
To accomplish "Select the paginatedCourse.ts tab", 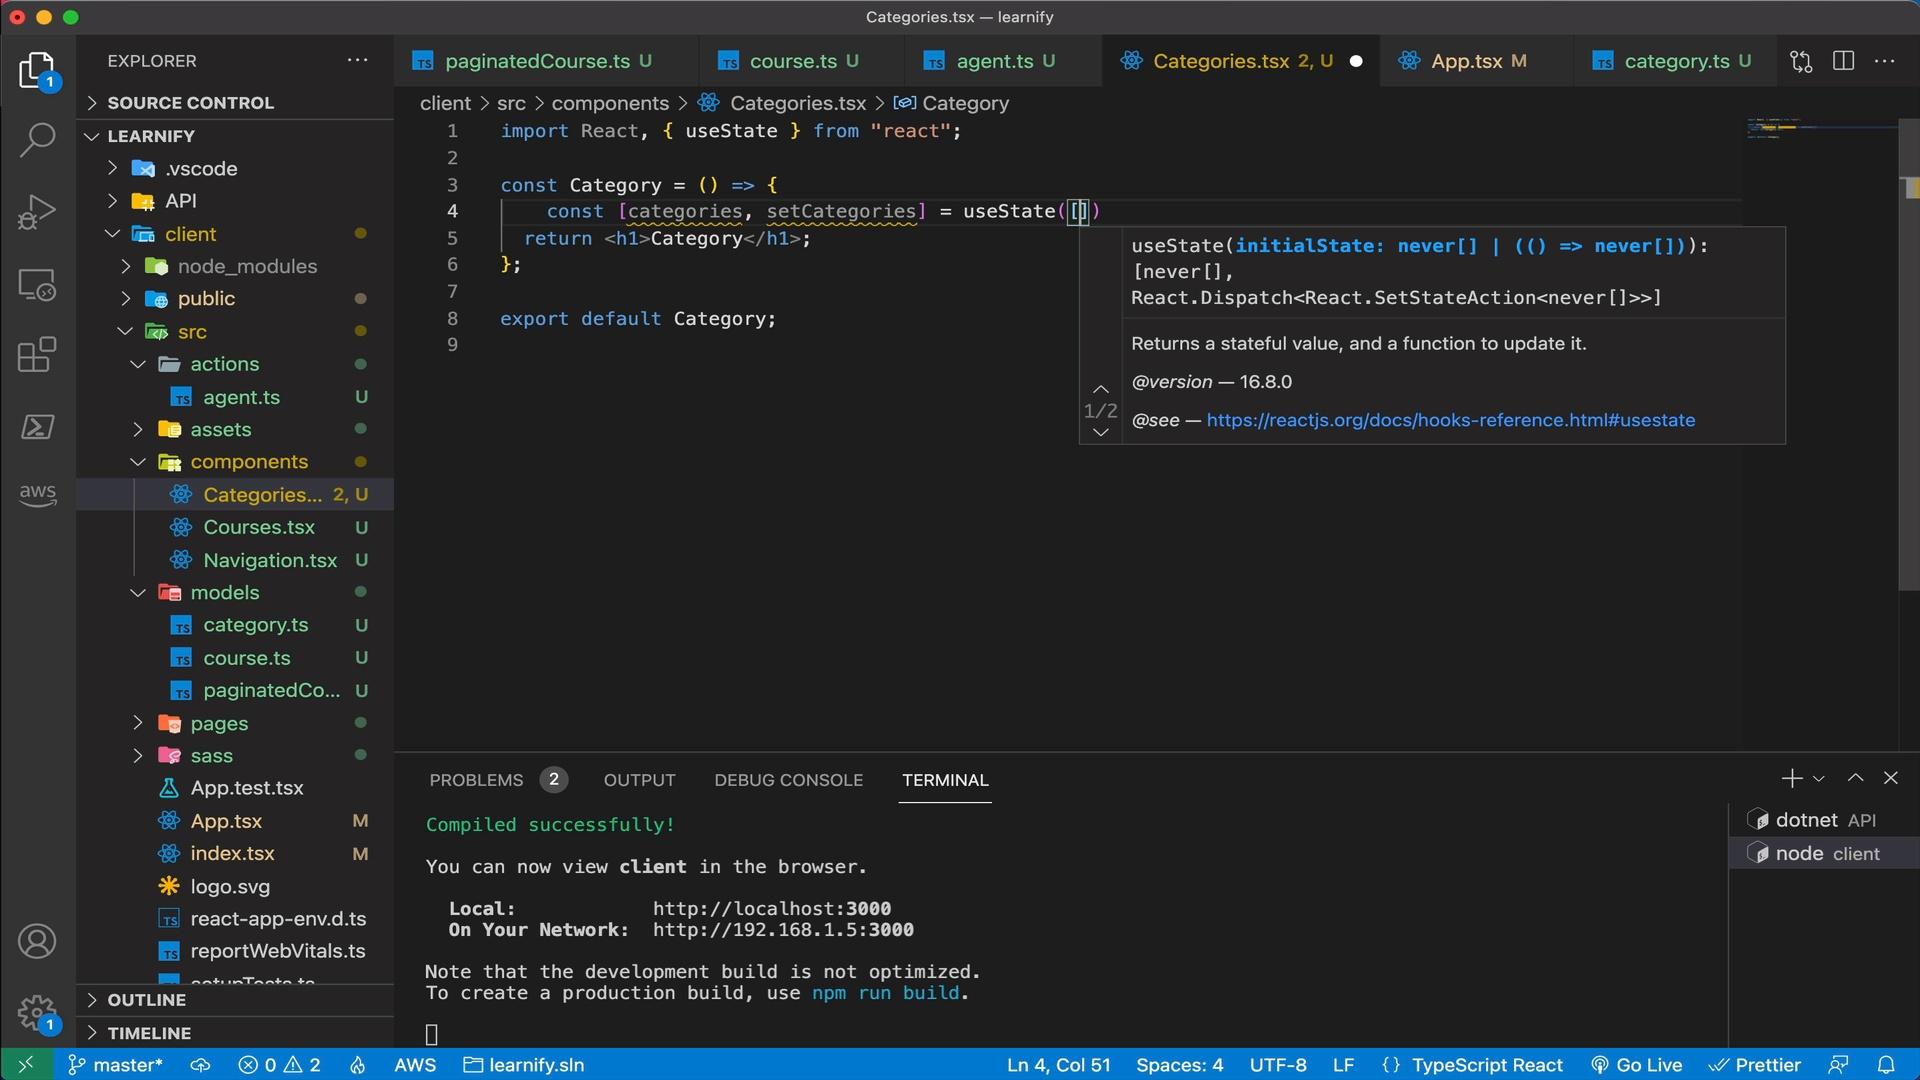I will (537, 61).
